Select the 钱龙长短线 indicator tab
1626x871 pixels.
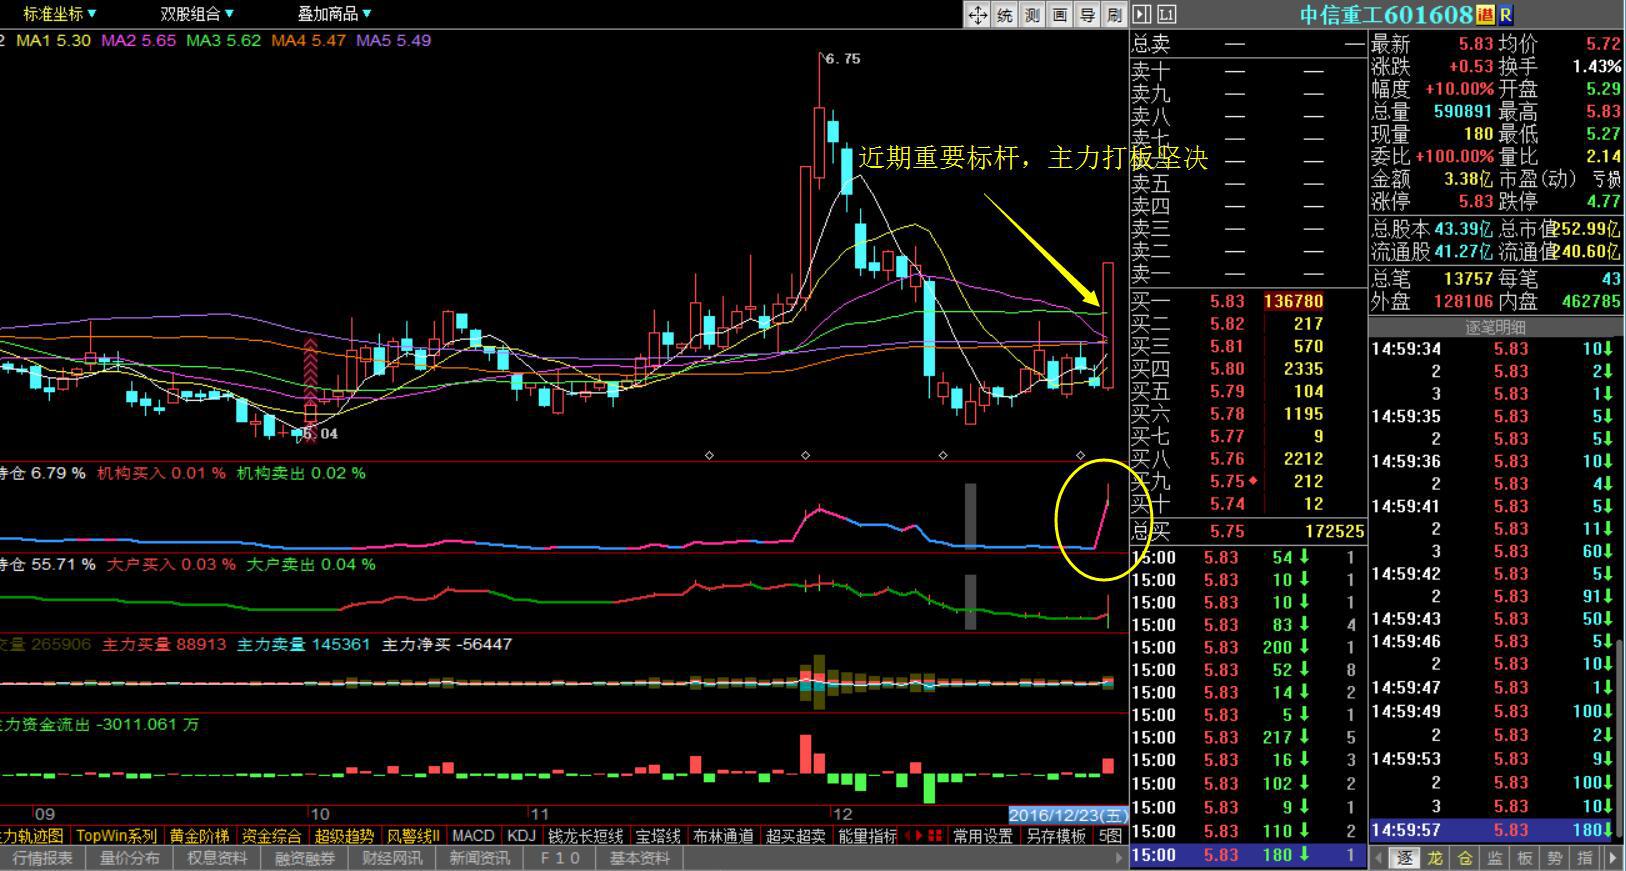pos(585,836)
